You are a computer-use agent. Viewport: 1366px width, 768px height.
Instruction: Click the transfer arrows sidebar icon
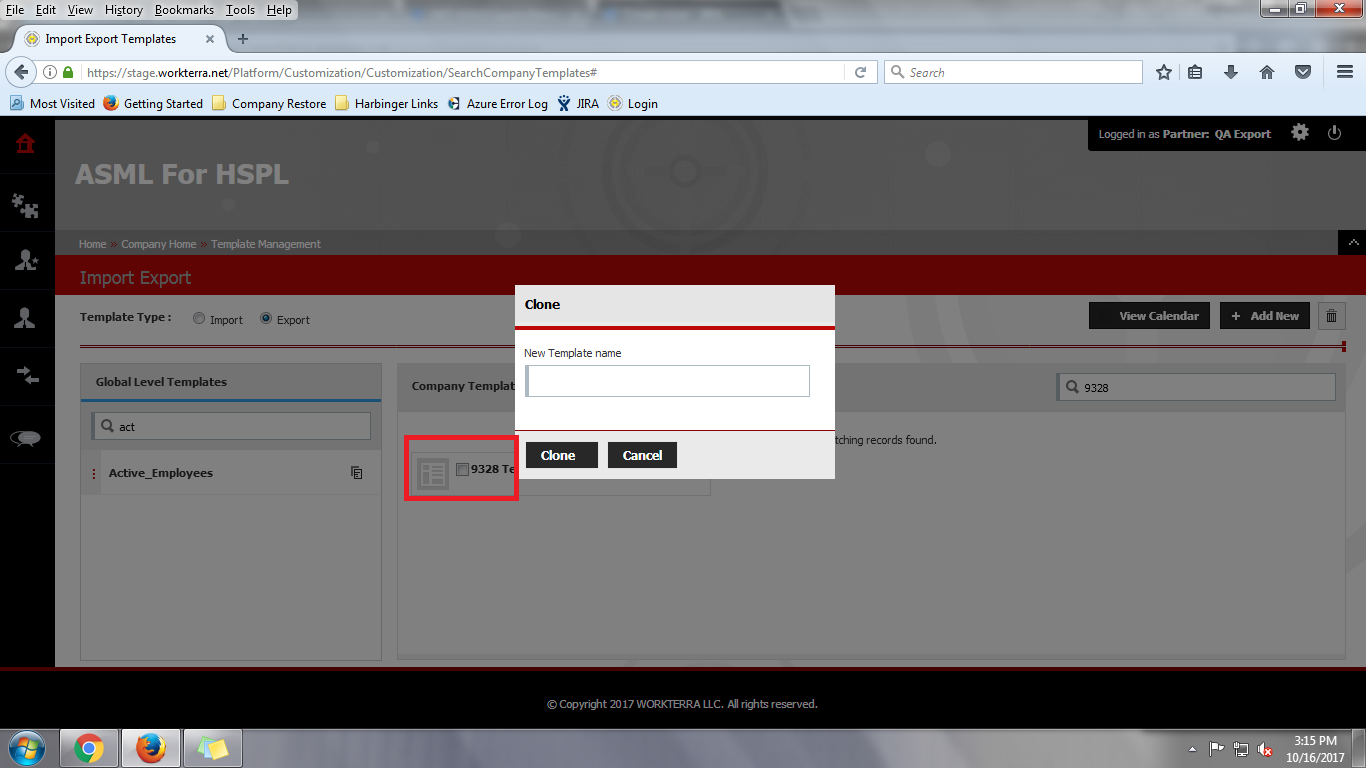pyautogui.click(x=26, y=376)
